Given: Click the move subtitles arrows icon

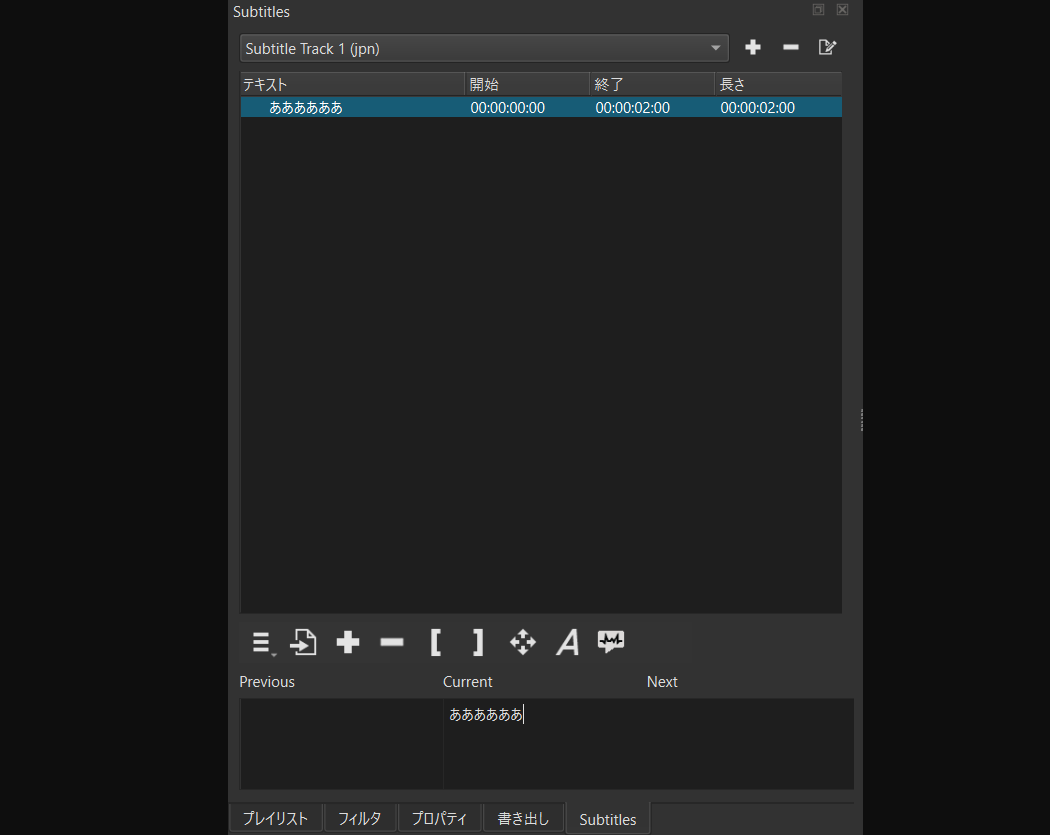Looking at the screenshot, I should tap(523, 643).
